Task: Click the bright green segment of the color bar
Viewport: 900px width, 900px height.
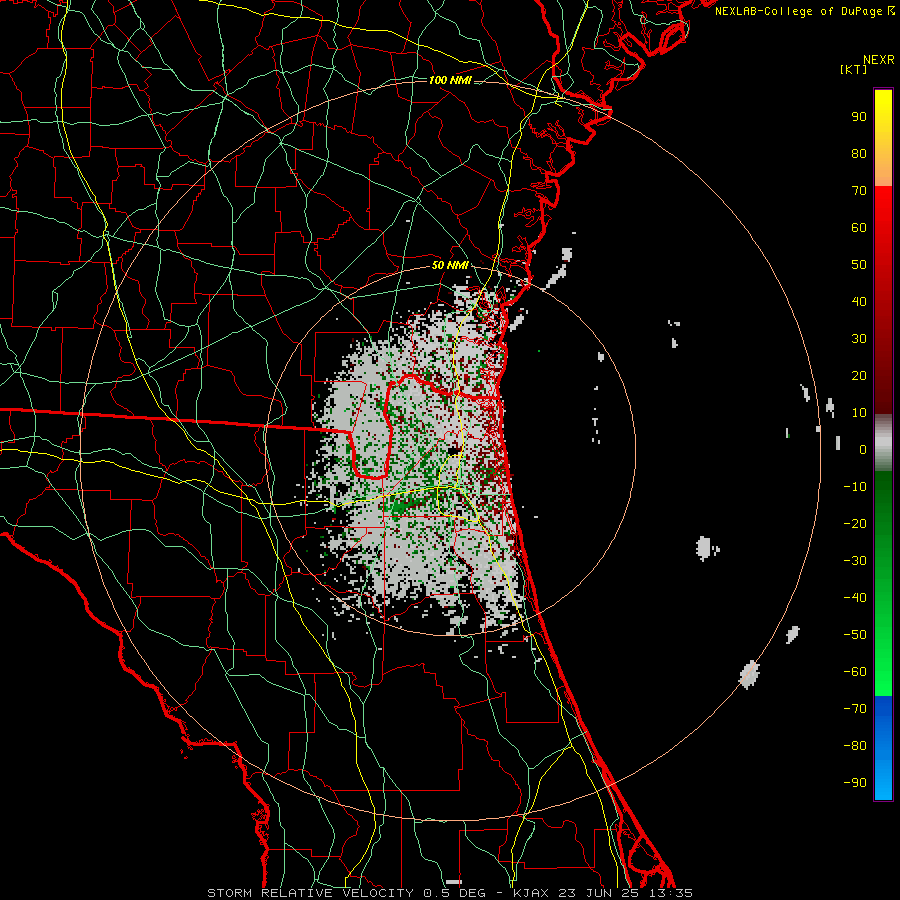Action: [883, 583]
